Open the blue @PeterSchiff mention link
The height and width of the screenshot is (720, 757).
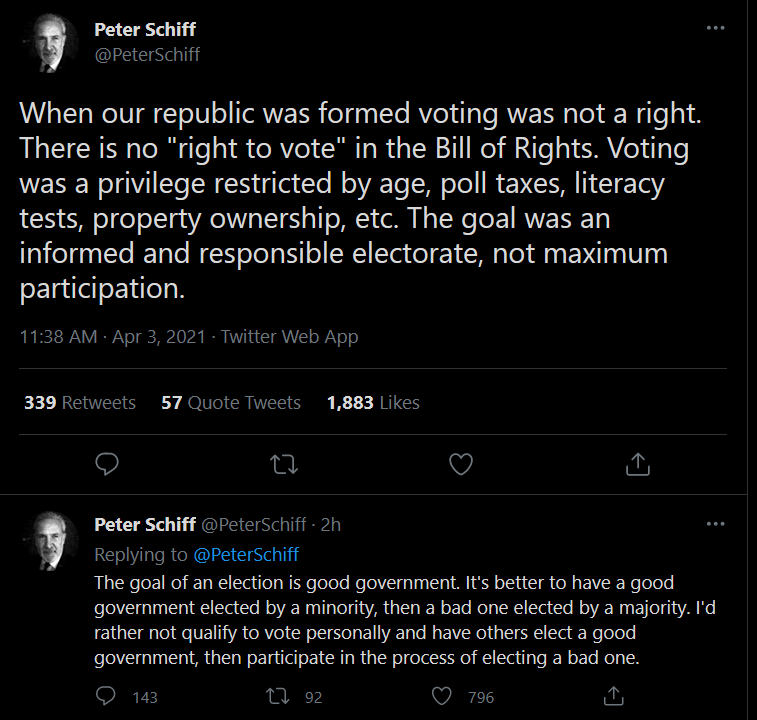click(x=246, y=554)
